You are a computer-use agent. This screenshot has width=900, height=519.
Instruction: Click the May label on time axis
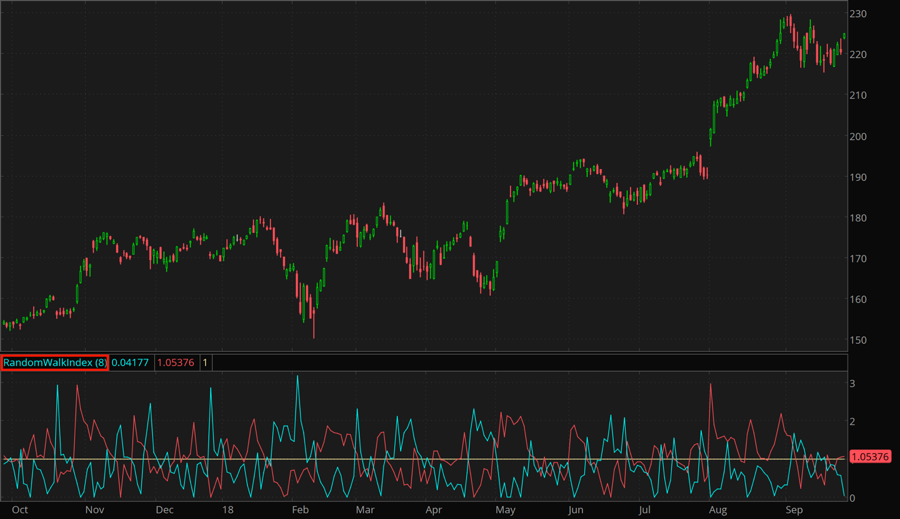pyautogui.click(x=505, y=509)
